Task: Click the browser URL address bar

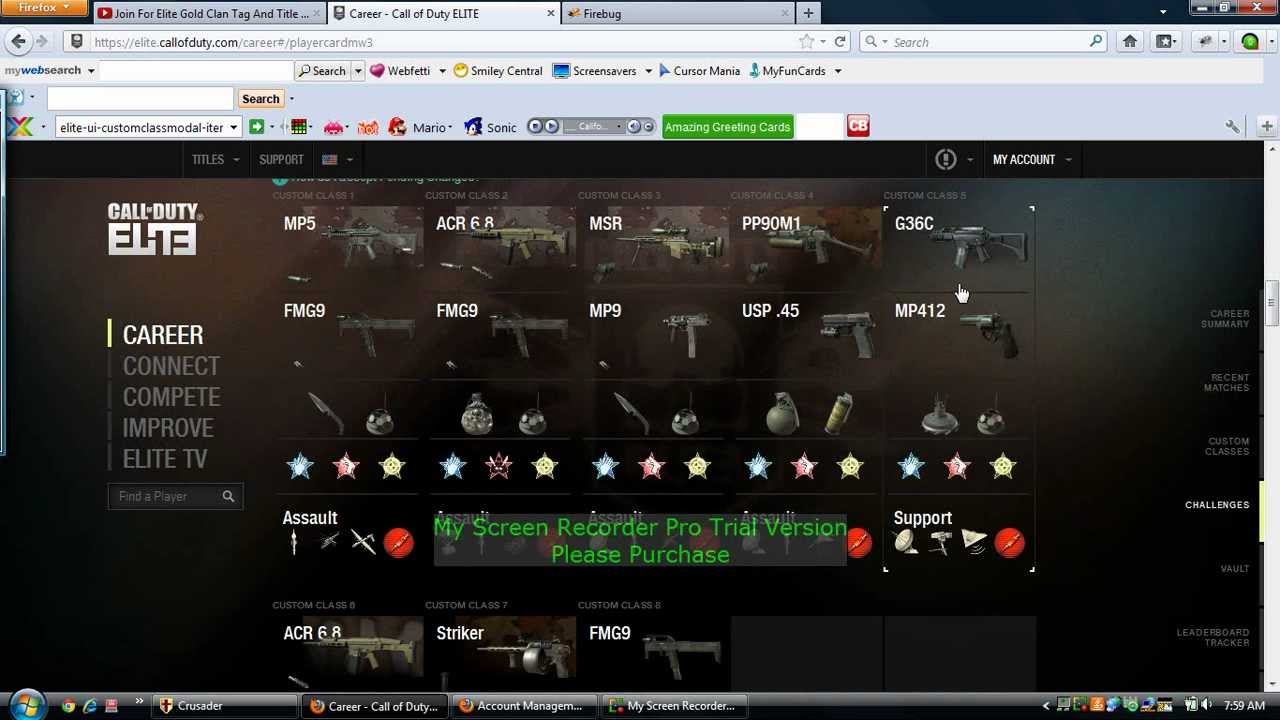Action: [x=440, y=42]
